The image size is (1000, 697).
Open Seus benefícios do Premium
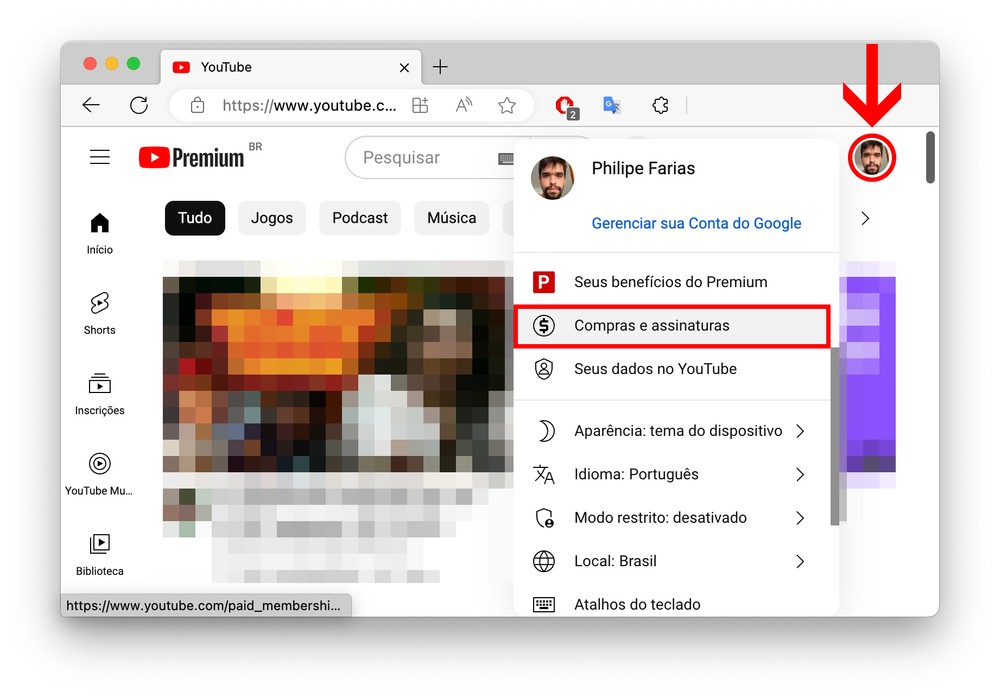[x=670, y=282]
